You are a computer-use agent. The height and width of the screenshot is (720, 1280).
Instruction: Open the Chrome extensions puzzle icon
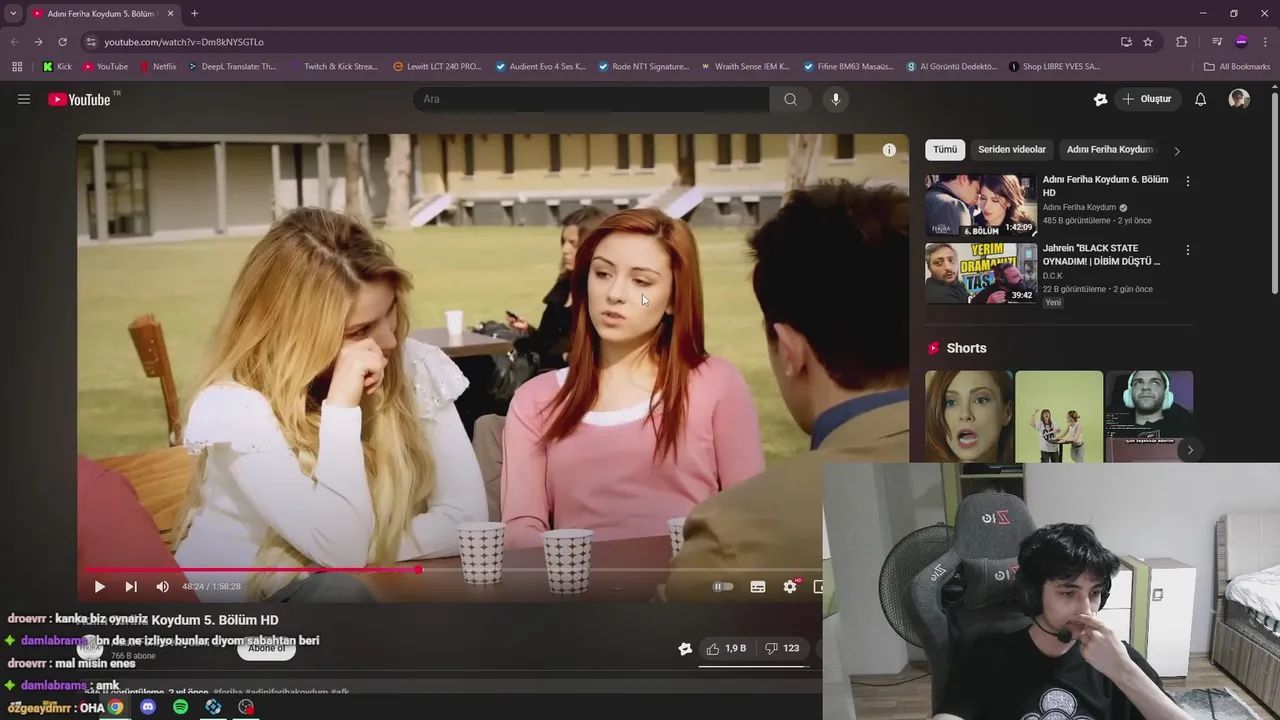click(x=1181, y=42)
